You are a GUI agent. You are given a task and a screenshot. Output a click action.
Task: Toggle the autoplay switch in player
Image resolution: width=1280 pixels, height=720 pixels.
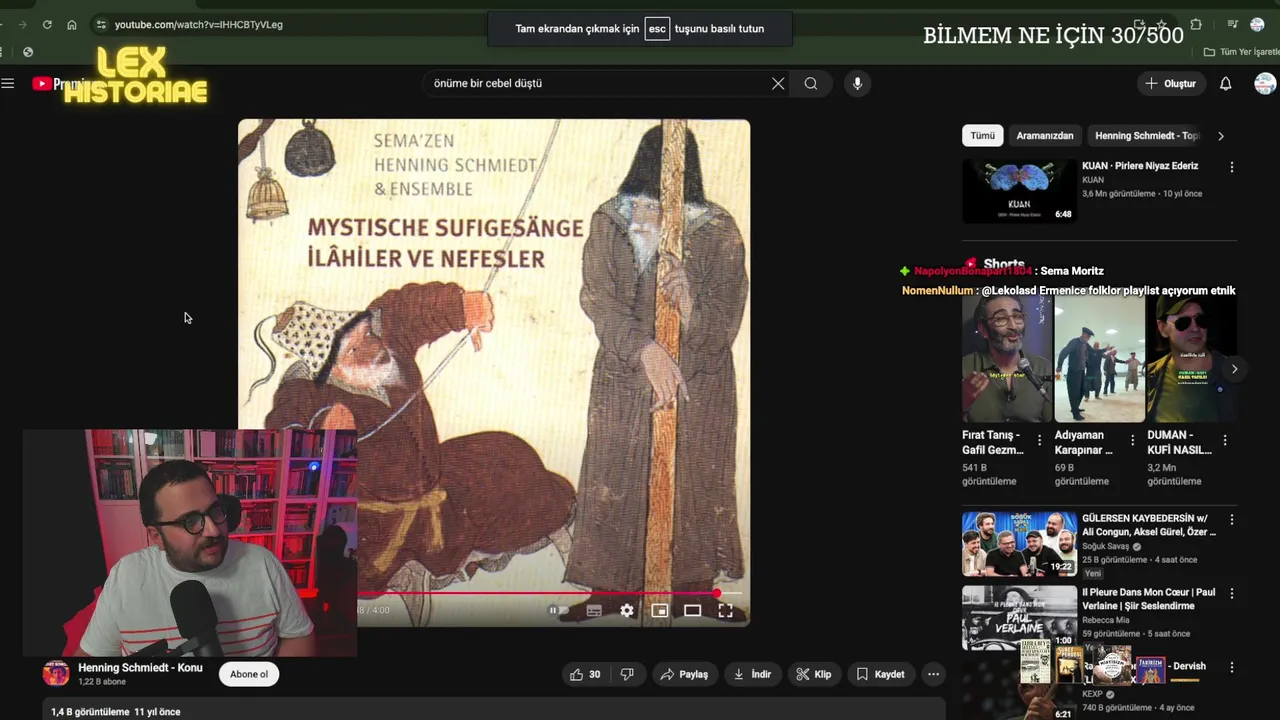tap(558, 610)
